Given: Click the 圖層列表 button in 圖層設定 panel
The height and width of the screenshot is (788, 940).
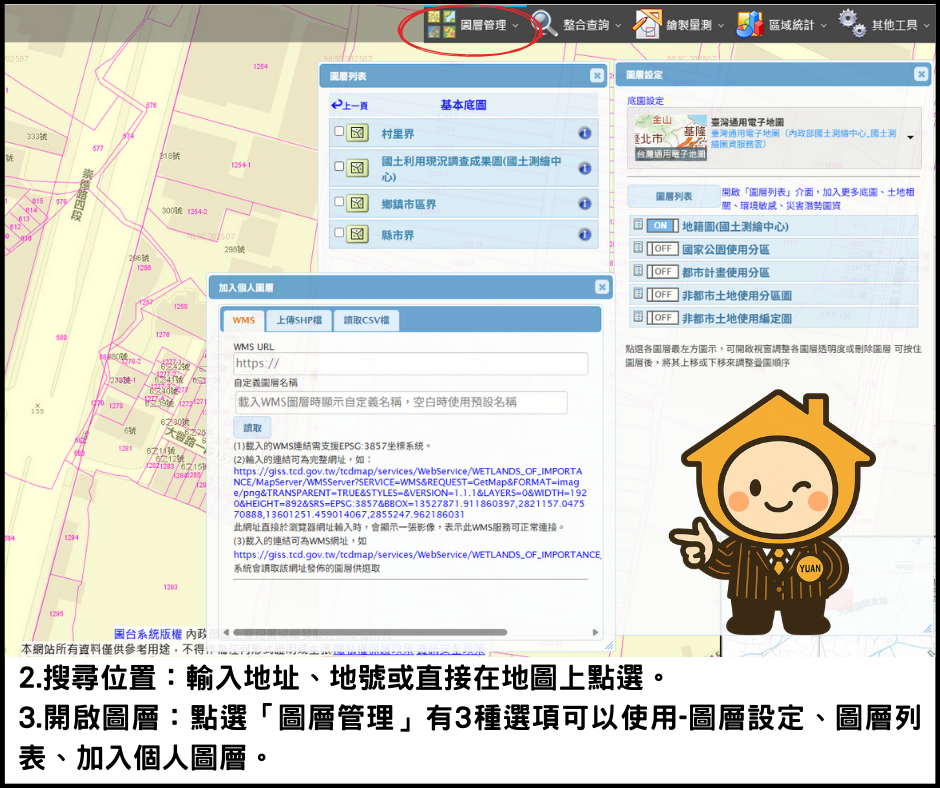Looking at the screenshot, I should click(673, 197).
